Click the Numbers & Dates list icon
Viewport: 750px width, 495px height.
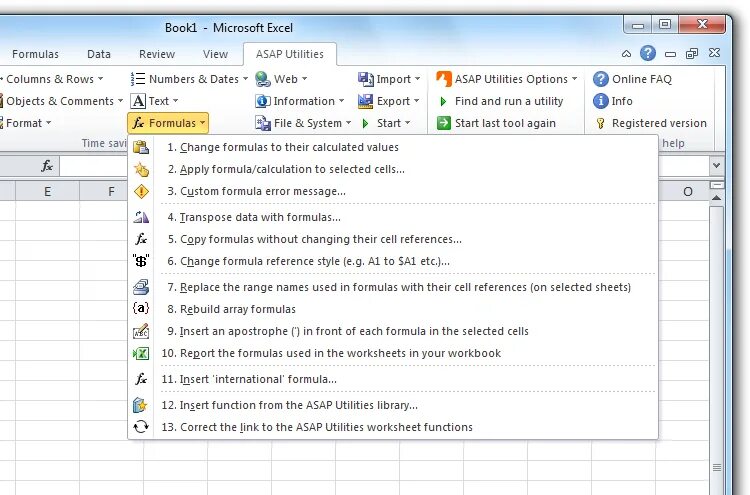(138, 79)
